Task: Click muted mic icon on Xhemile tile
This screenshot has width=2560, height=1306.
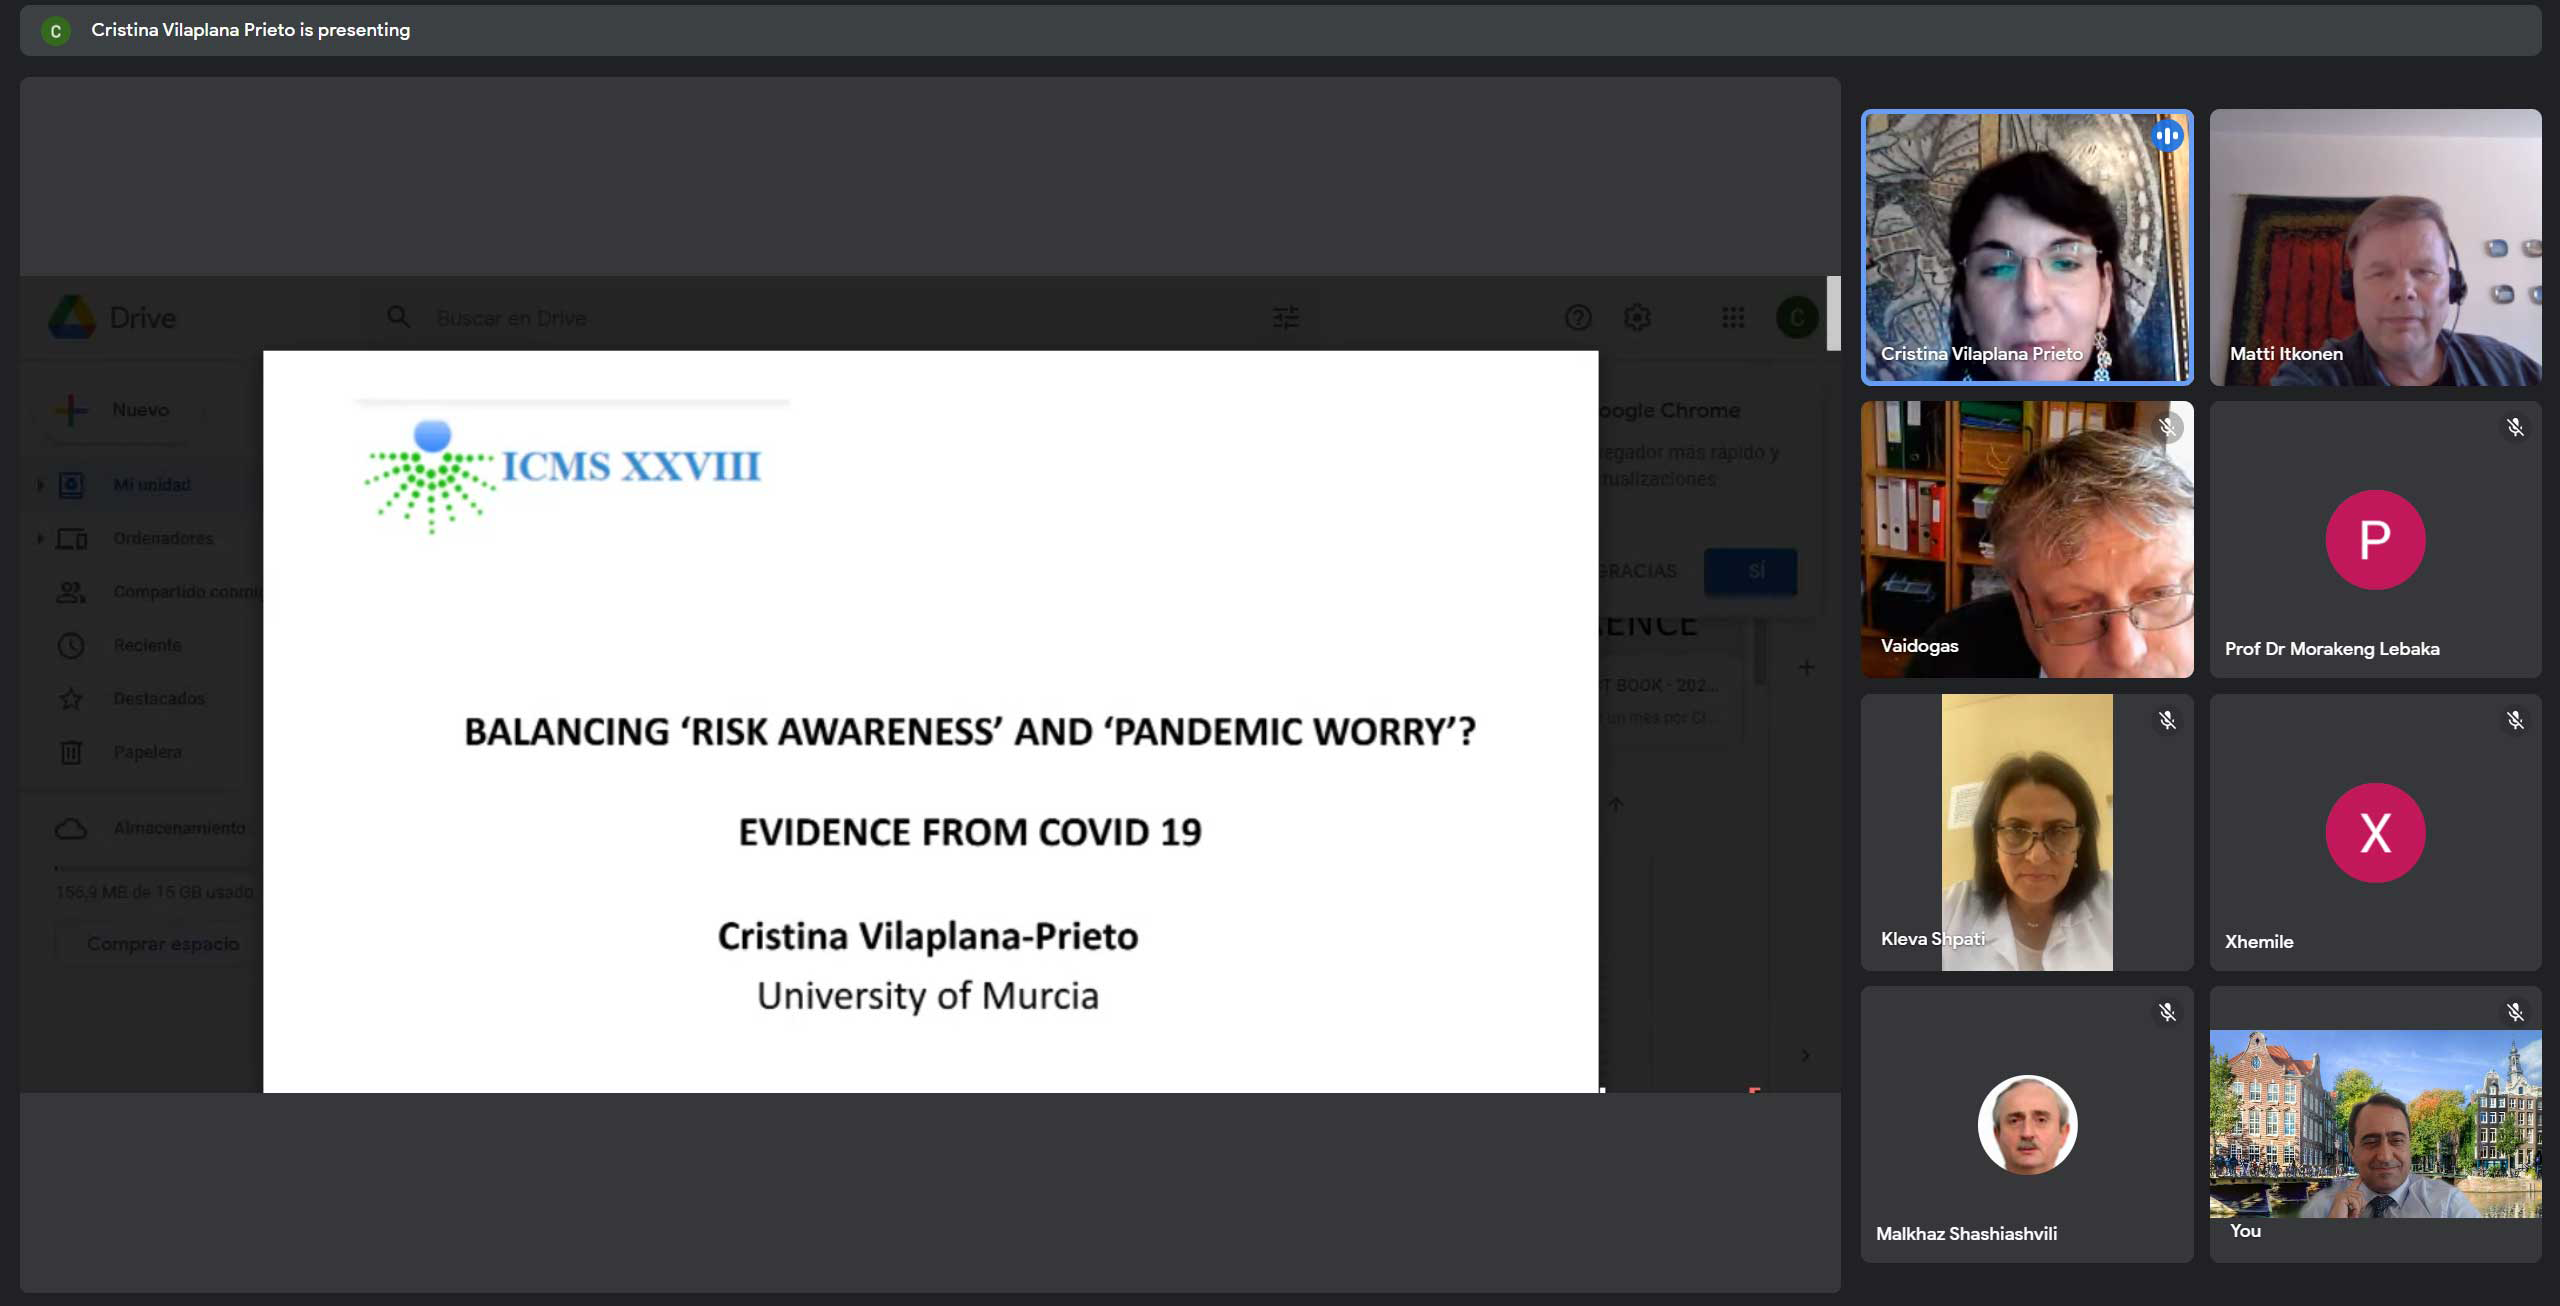Action: pos(2515,720)
